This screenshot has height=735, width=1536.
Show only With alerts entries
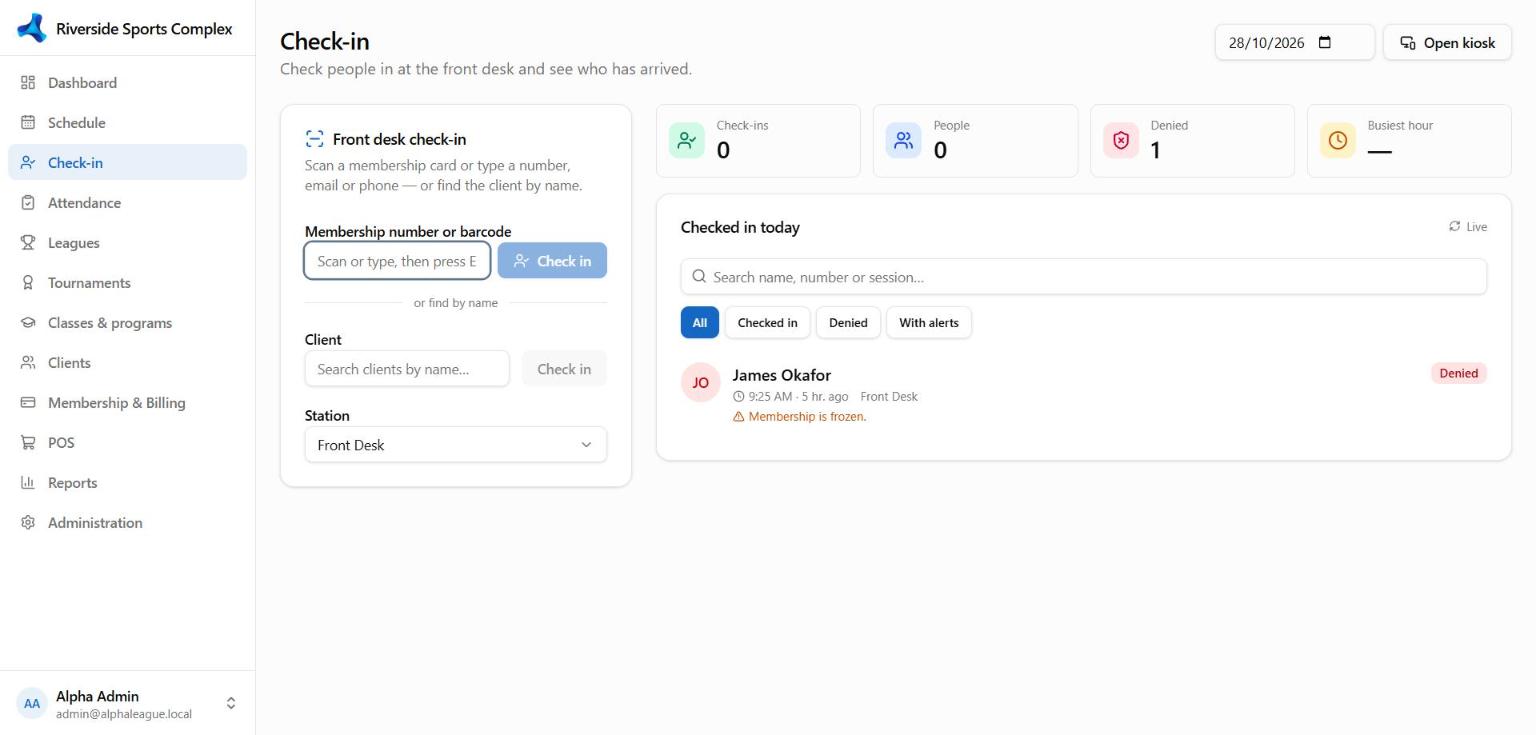point(929,323)
